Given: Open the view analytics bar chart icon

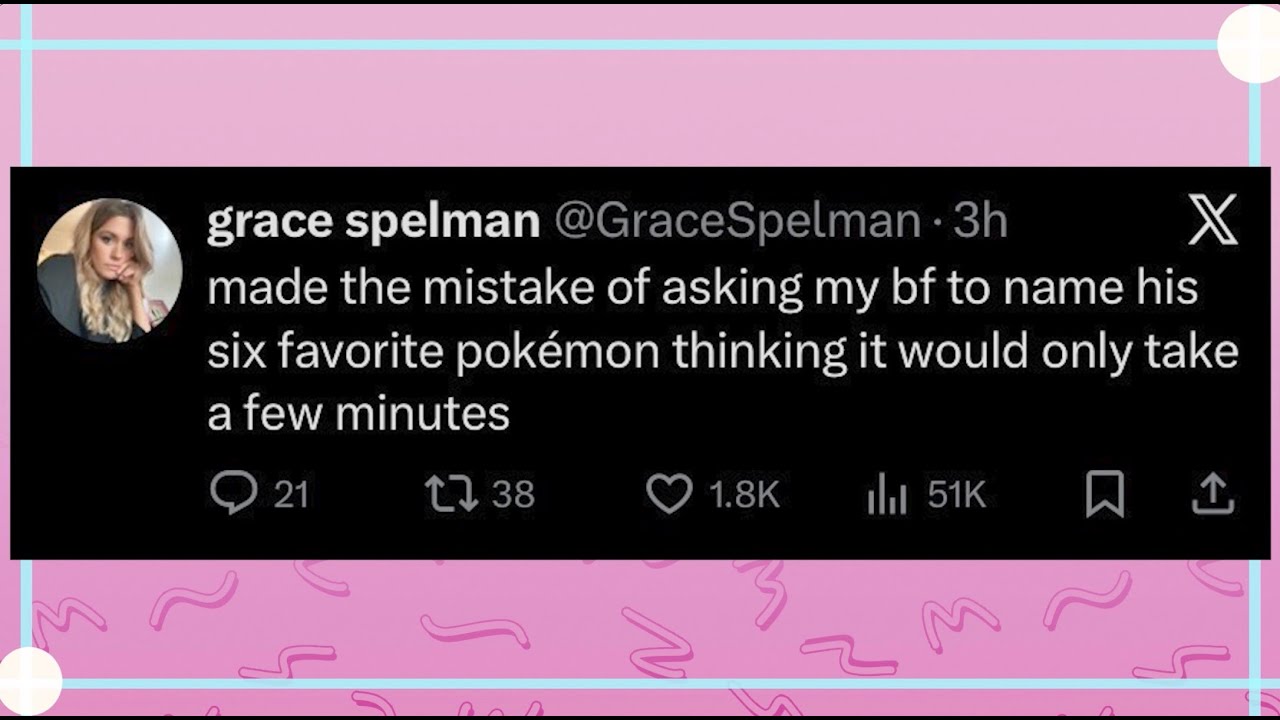Looking at the screenshot, I should pos(886,494).
